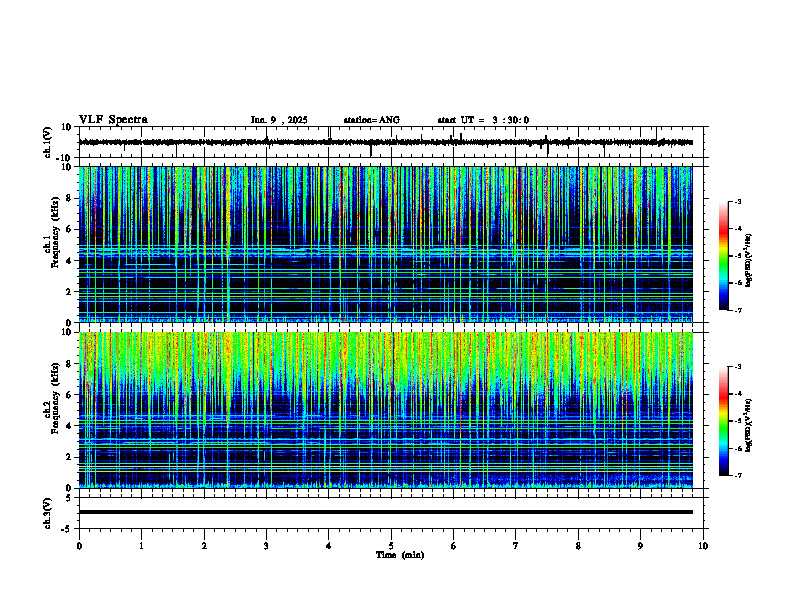Click the Jan. 9, 2025 date label
This screenshot has width=792, height=612.
pyautogui.click(x=279, y=120)
